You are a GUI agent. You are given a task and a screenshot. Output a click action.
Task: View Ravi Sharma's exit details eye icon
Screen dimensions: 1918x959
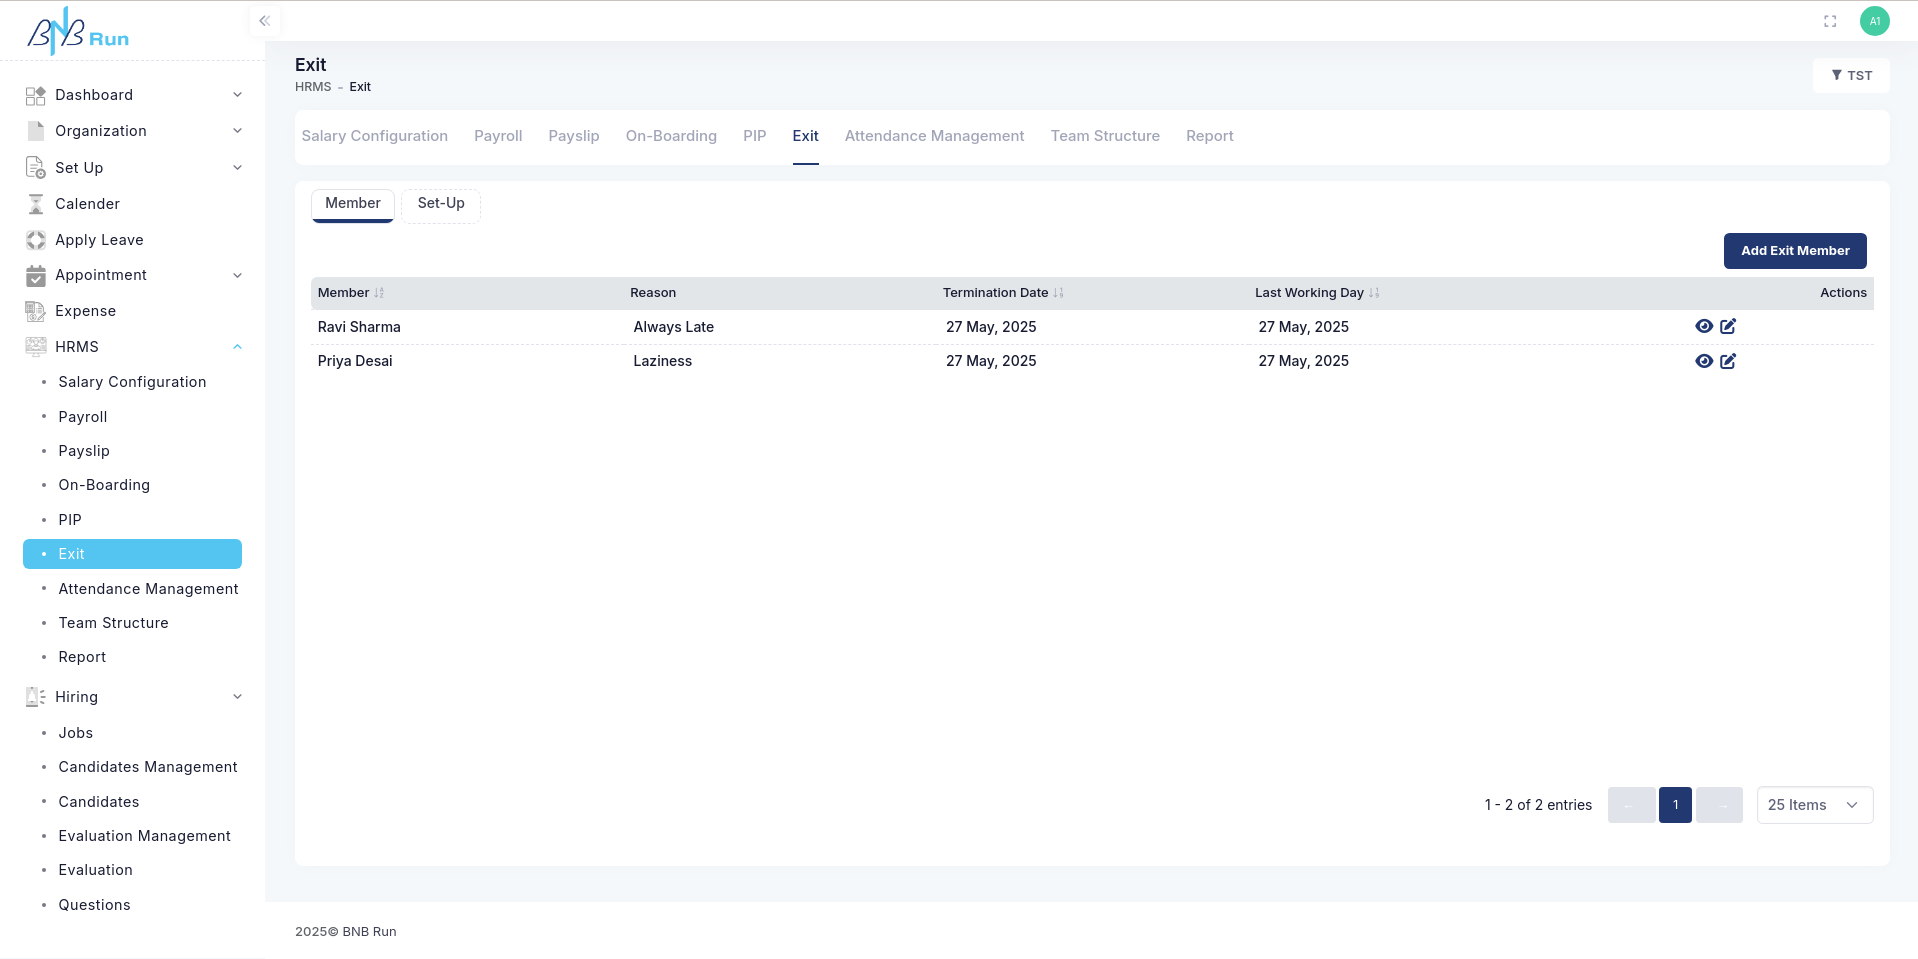pyautogui.click(x=1704, y=326)
